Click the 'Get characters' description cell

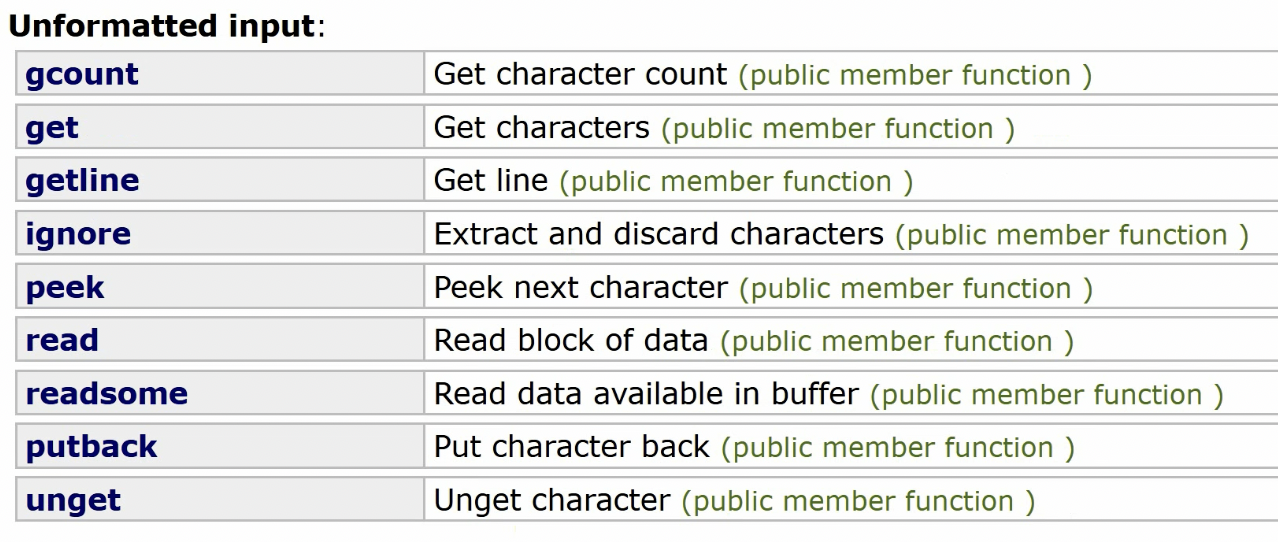pyautogui.click(x=541, y=128)
